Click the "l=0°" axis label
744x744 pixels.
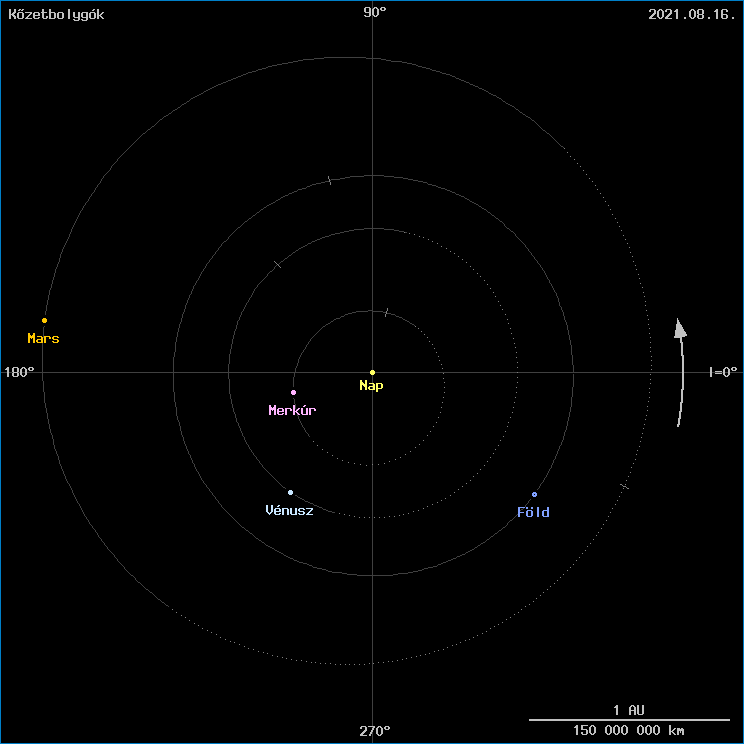coord(723,372)
